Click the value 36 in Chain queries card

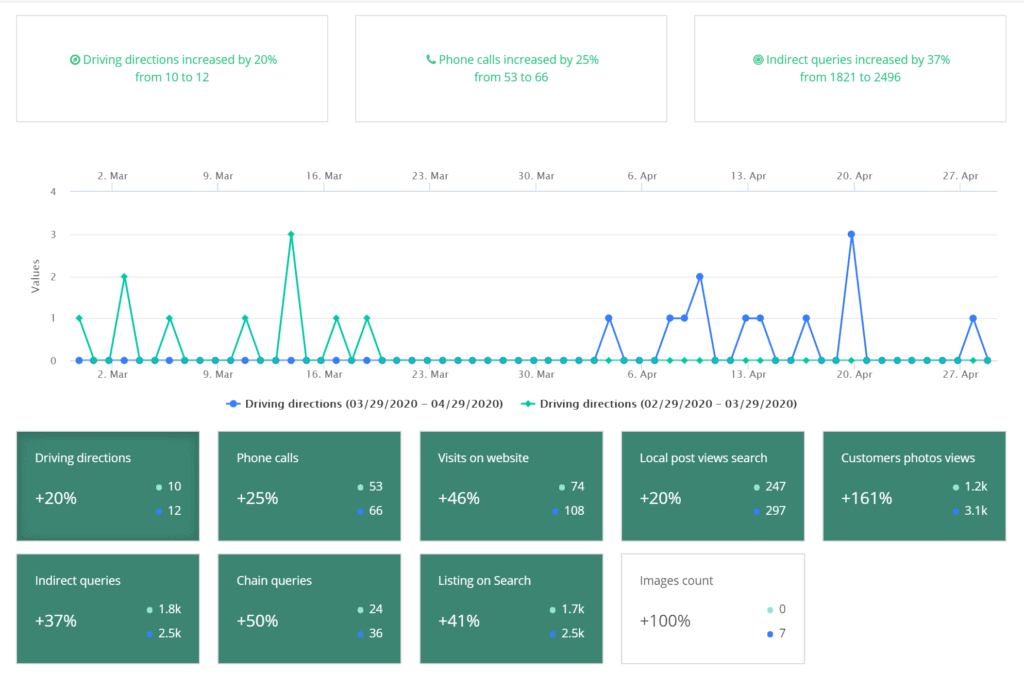[376, 634]
